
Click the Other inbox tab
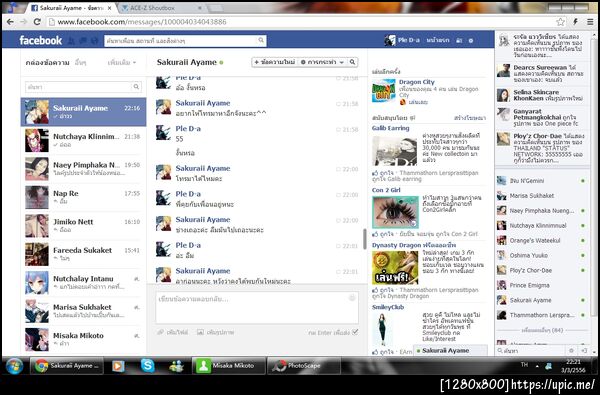pos(80,62)
